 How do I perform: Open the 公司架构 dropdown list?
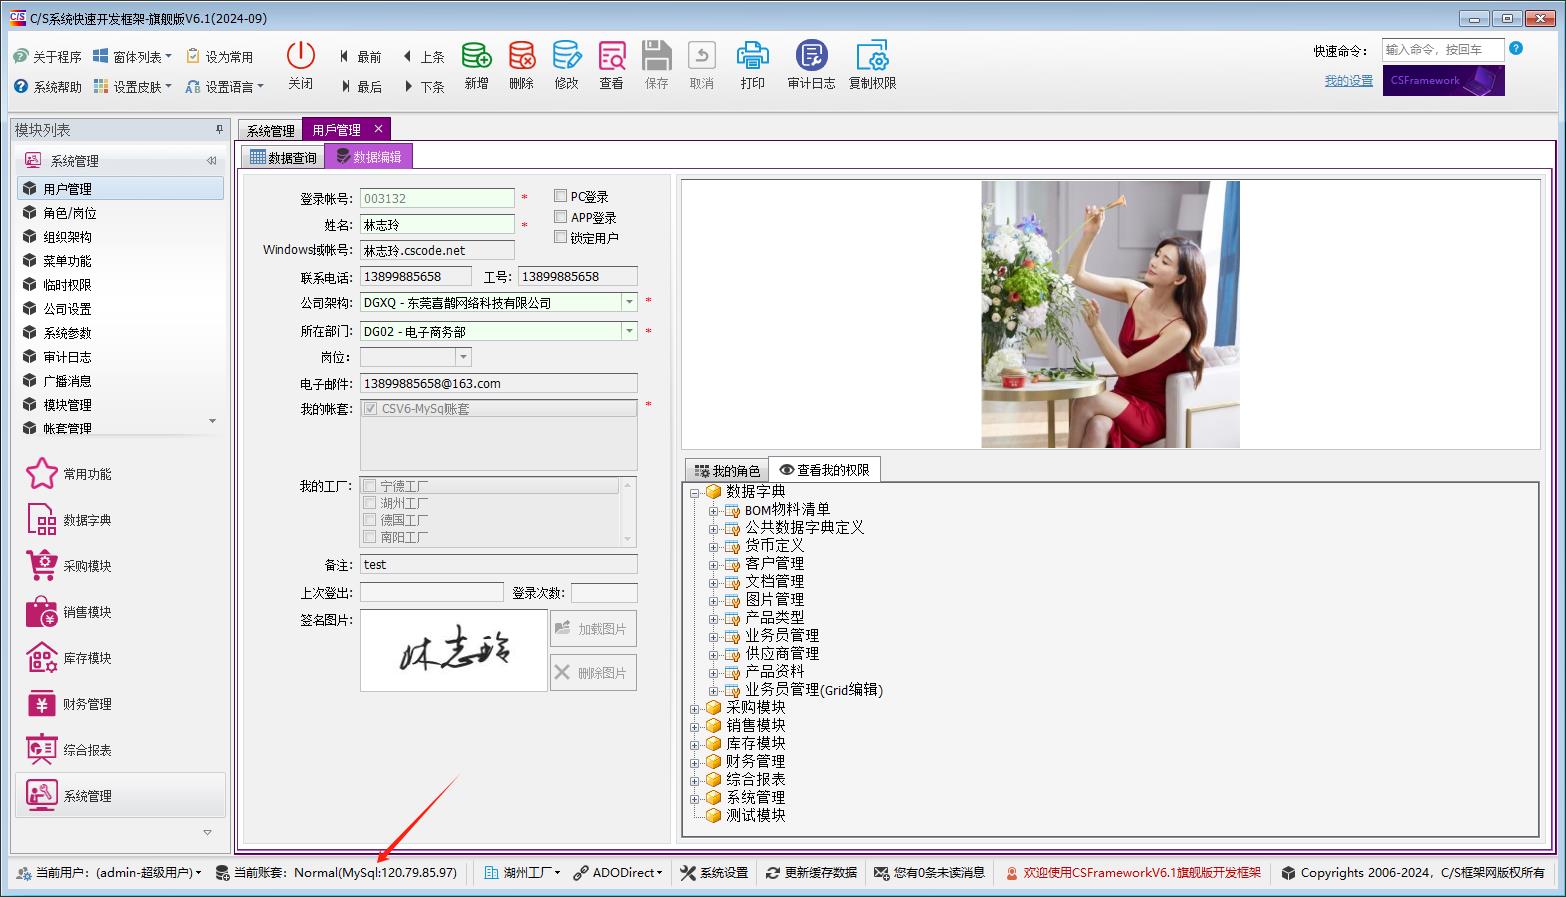[629, 302]
